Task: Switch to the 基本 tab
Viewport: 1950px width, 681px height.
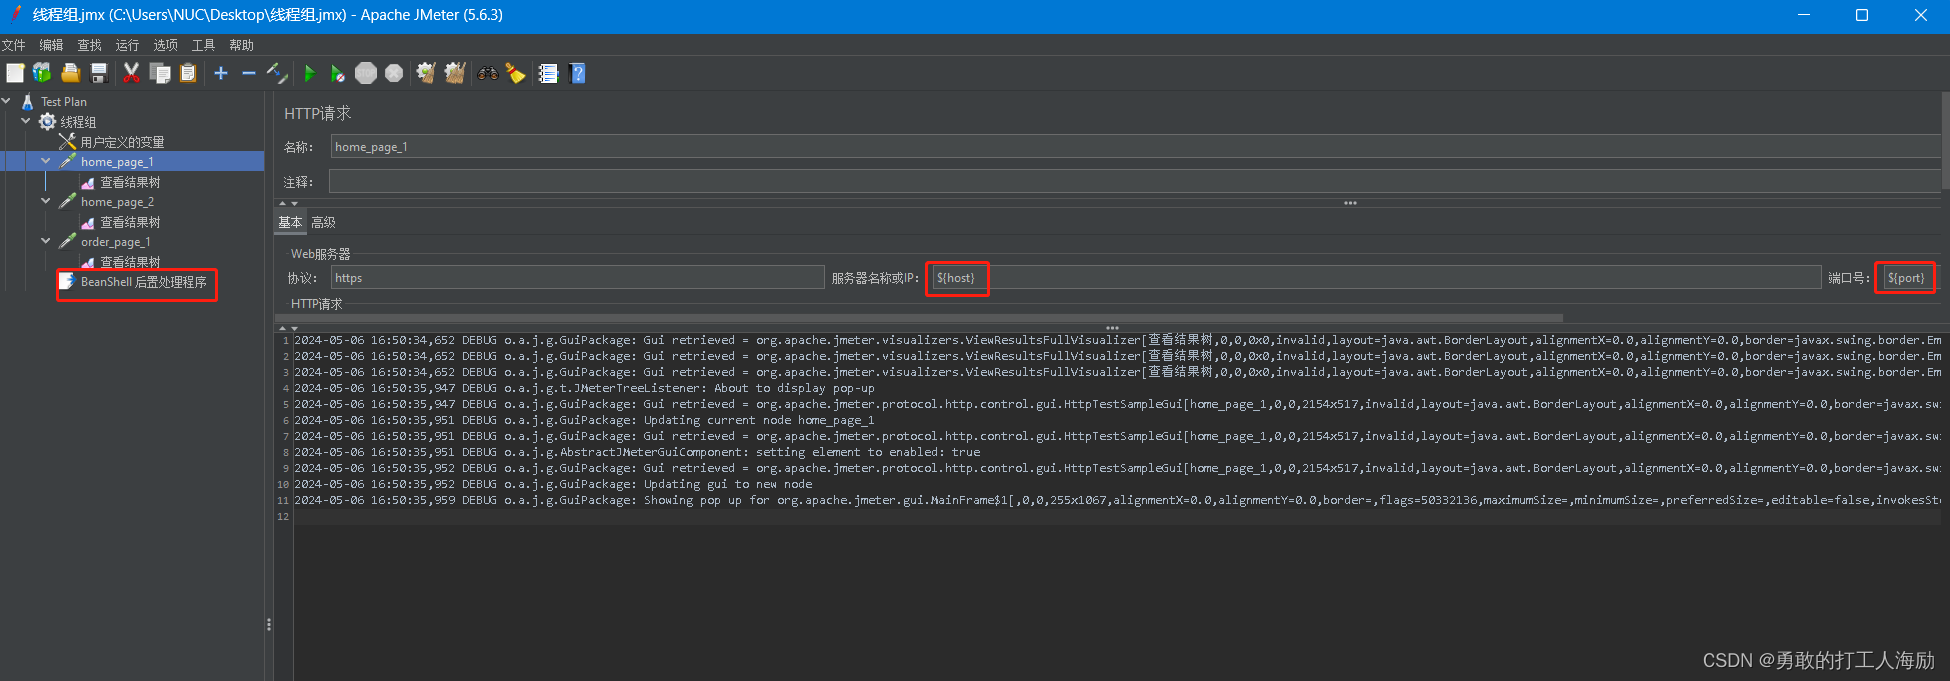Action: click(290, 222)
